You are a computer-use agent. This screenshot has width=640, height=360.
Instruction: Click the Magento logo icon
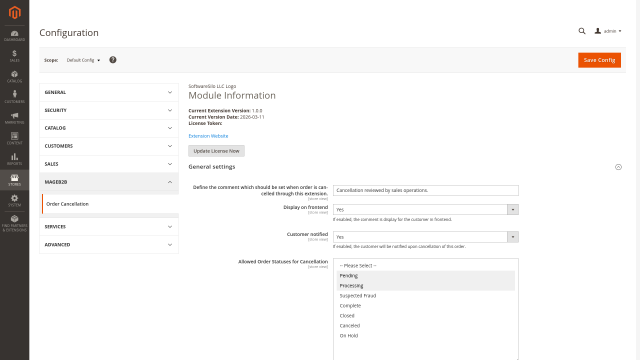(x=15, y=13)
